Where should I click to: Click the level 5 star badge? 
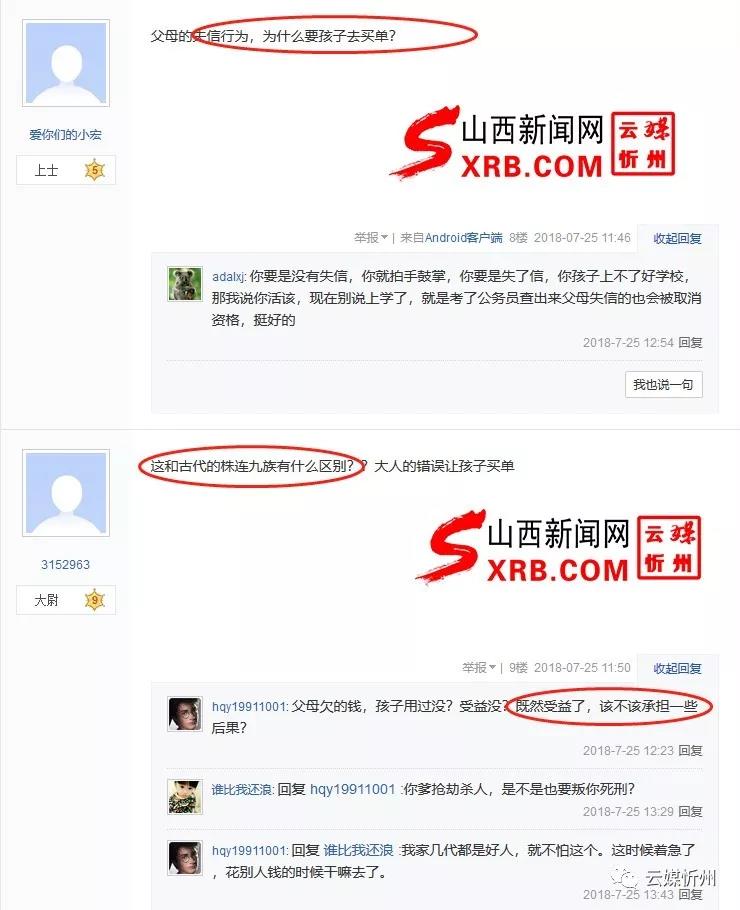pos(95,170)
